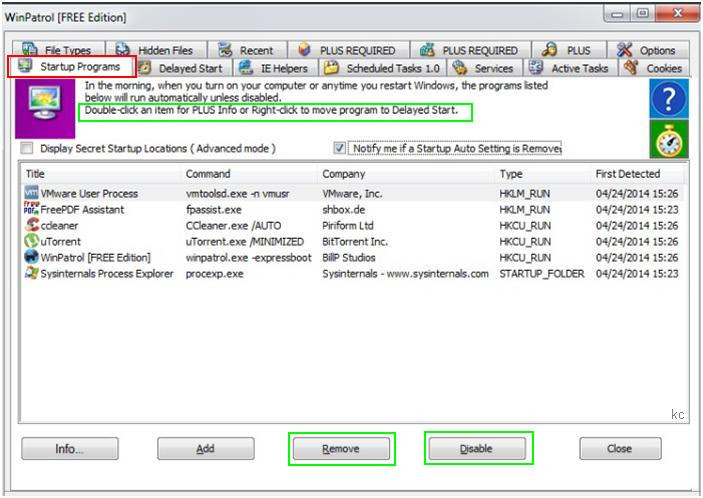Open the Options tab
This screenshot has height=498, width=703.
[648, 50]
